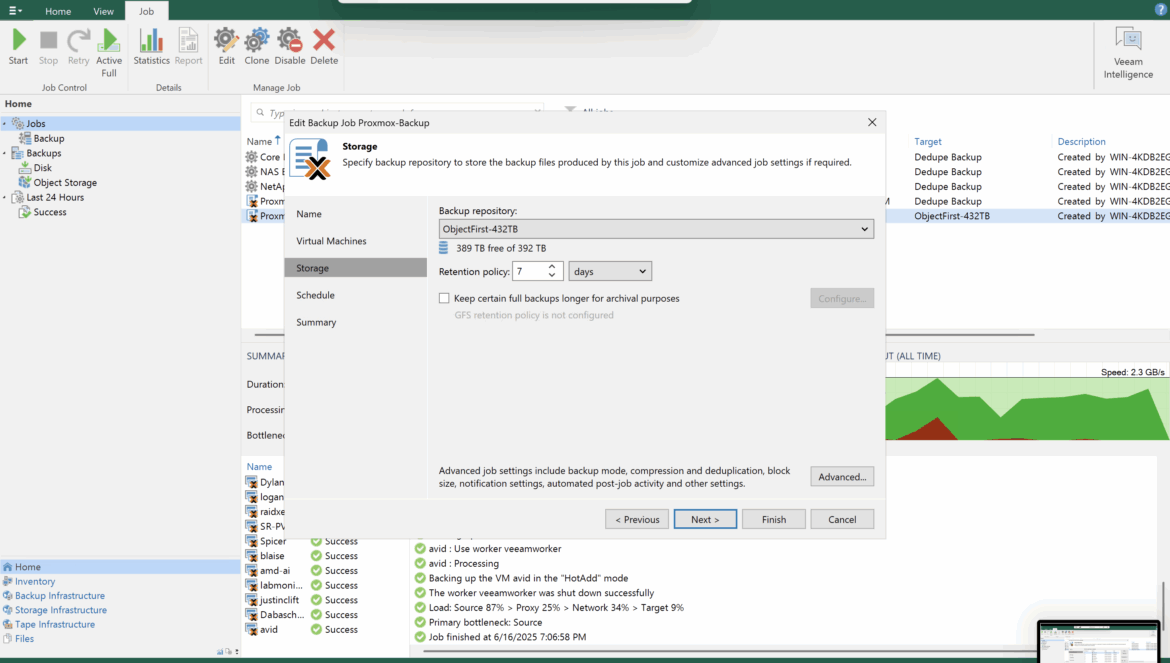Screen dimensions: 1170x663
Task: Open the retention days unit dropdown
Action: tap(610, 271)
